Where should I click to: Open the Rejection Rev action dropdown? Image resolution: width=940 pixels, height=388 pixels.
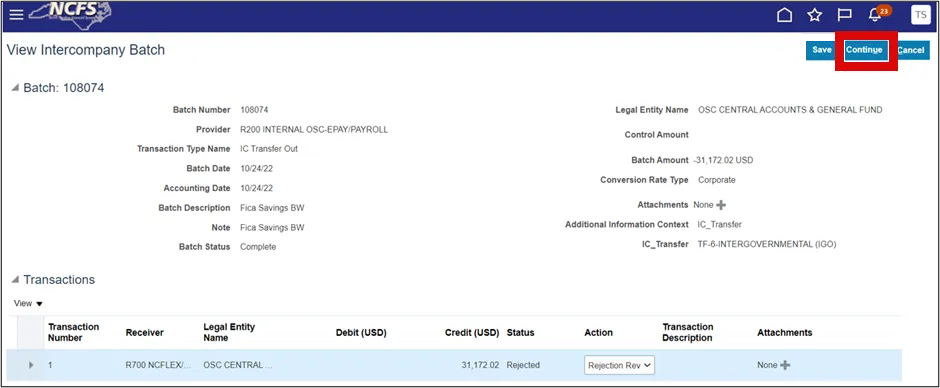(619, 365)
